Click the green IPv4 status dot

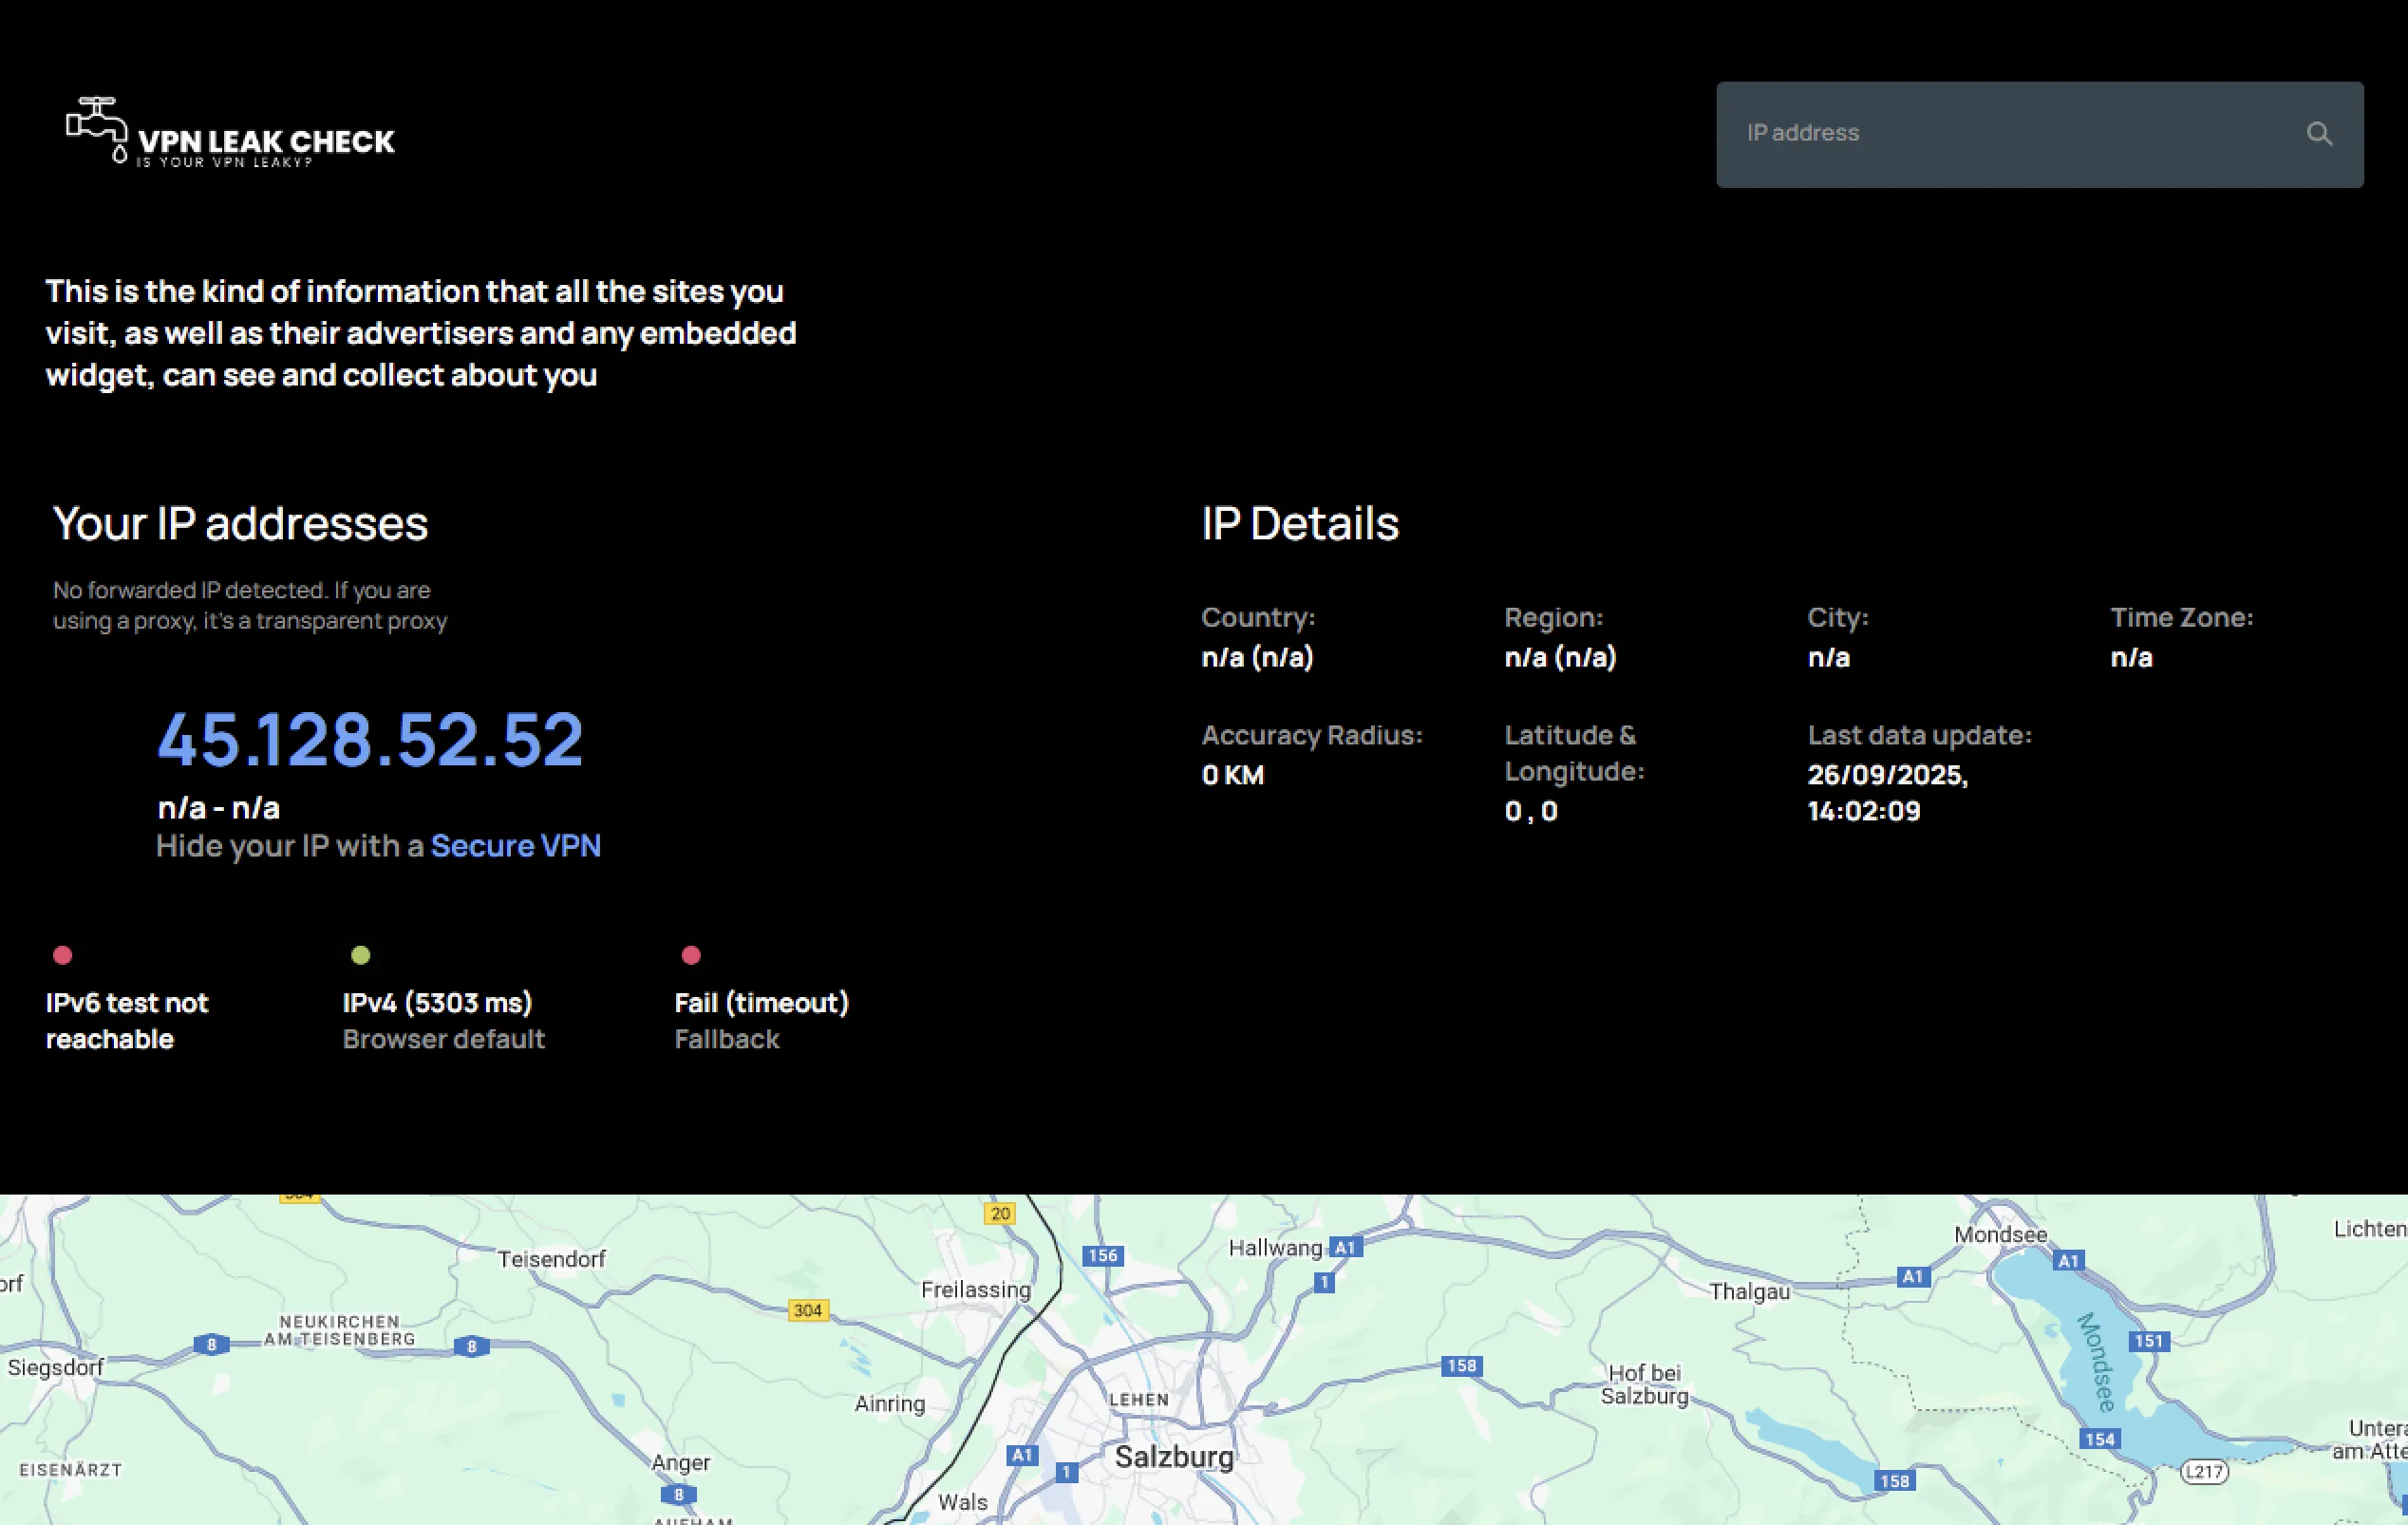pos(361,955)
